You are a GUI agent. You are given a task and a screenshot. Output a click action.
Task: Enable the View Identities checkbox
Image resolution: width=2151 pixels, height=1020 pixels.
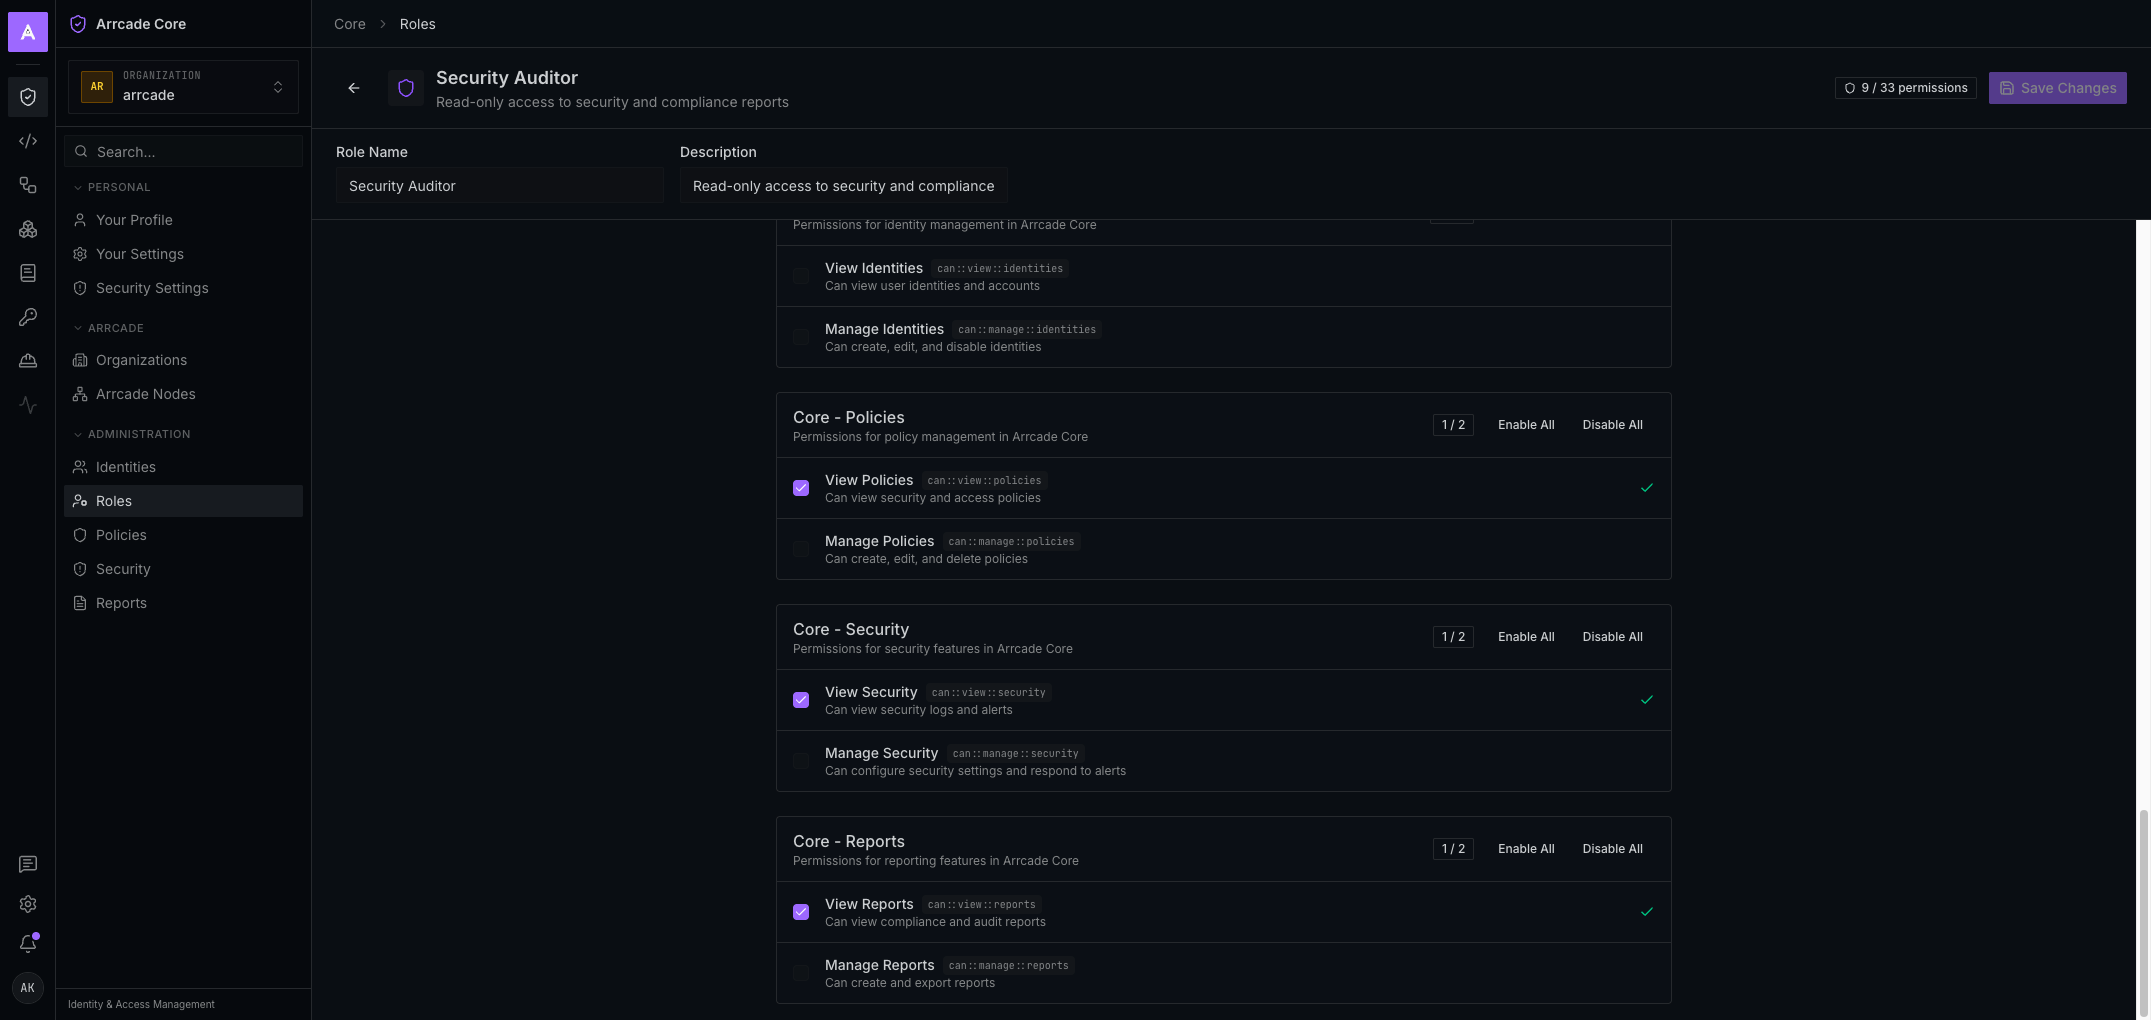coord(801,276)
